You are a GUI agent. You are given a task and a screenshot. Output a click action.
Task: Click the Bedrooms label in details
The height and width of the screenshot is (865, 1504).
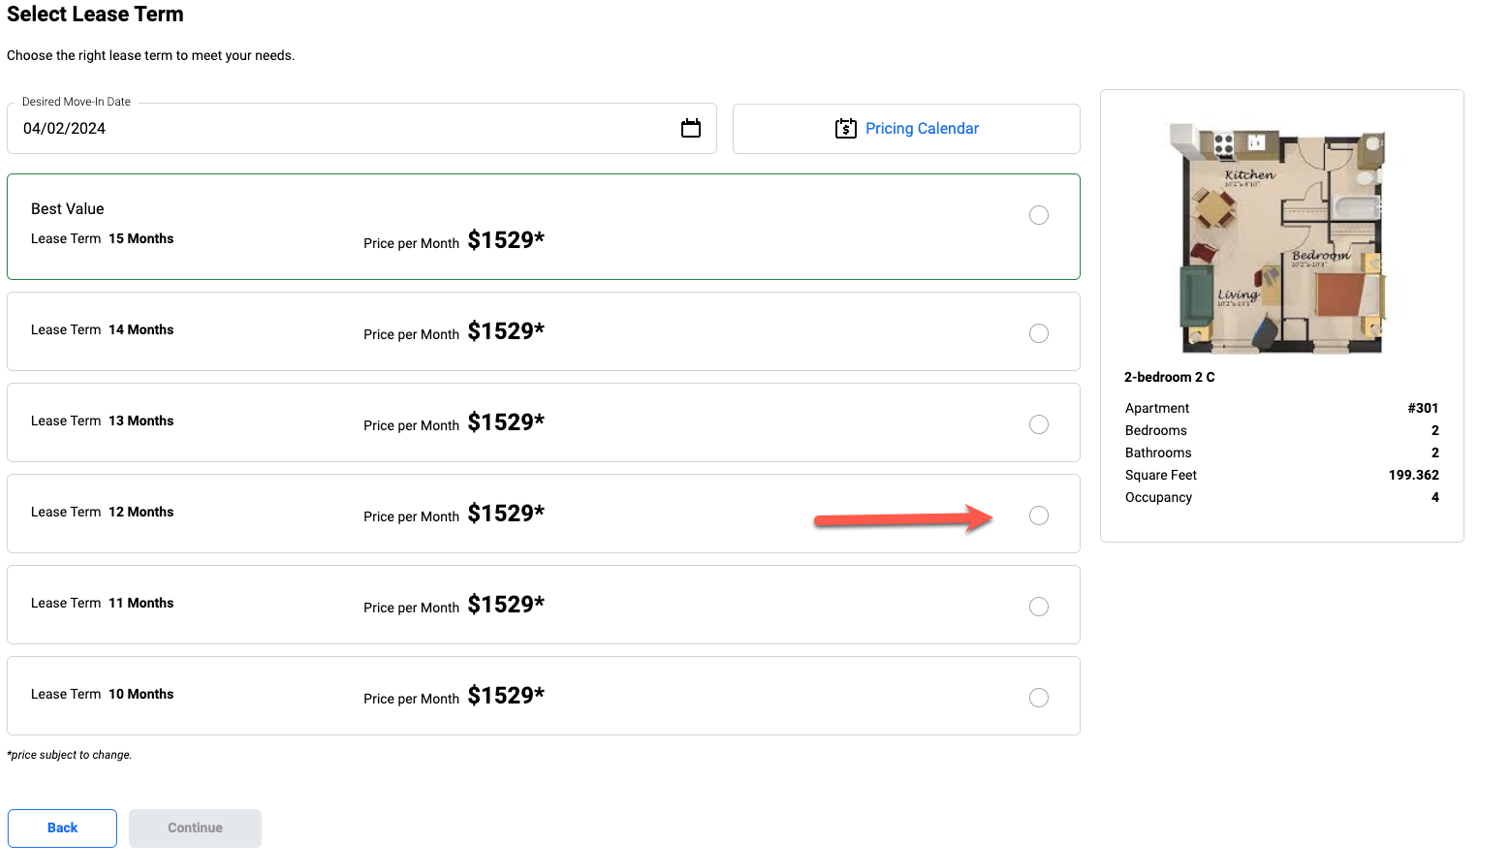click(1156, 430)
